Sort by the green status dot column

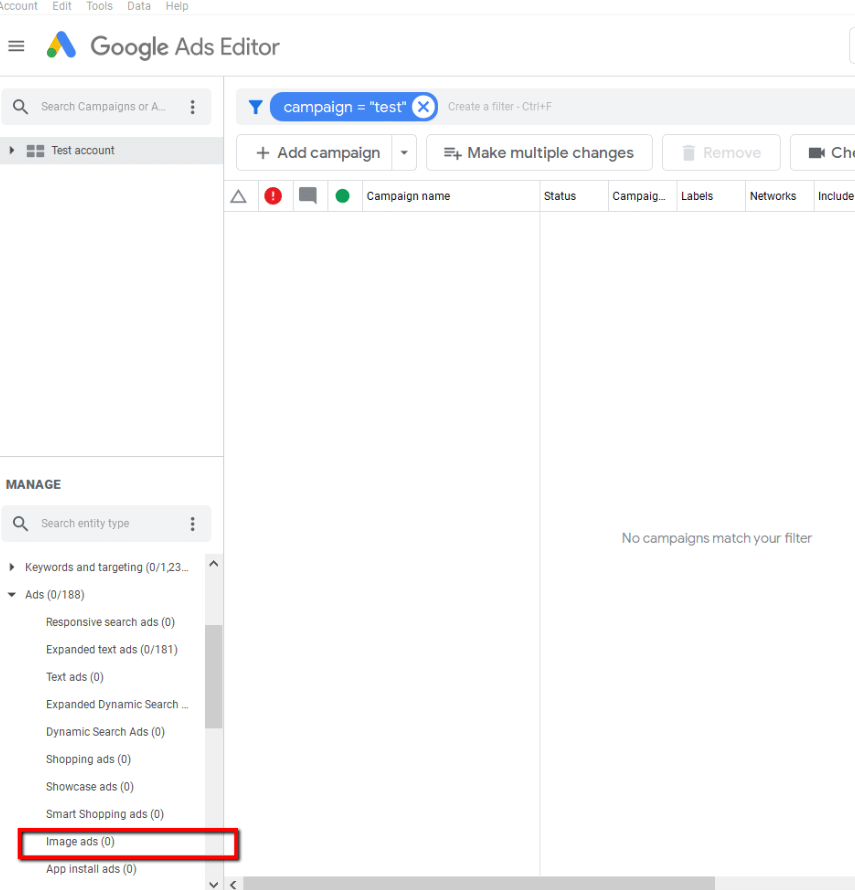point(342,196)
